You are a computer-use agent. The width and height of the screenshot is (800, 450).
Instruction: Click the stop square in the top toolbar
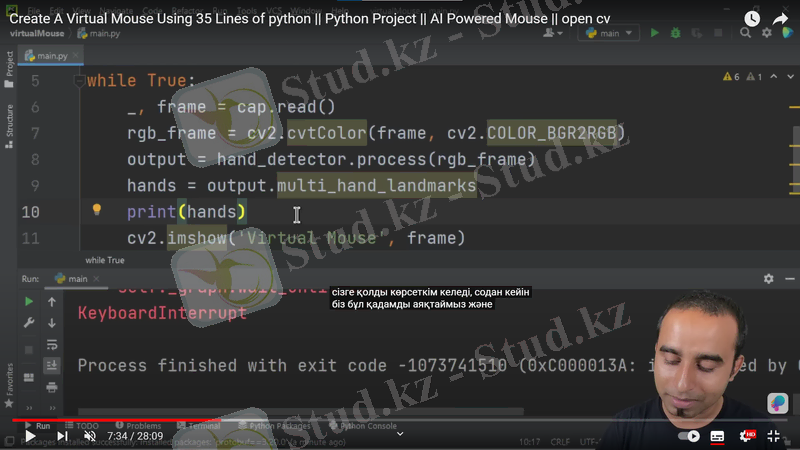click(x=718, y=33)
